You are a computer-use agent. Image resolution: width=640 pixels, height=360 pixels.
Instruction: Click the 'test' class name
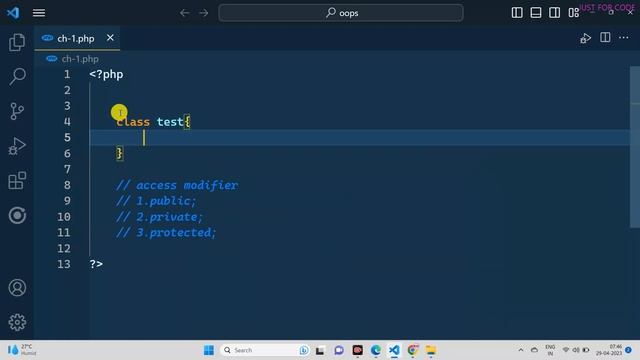coord(170,122)
